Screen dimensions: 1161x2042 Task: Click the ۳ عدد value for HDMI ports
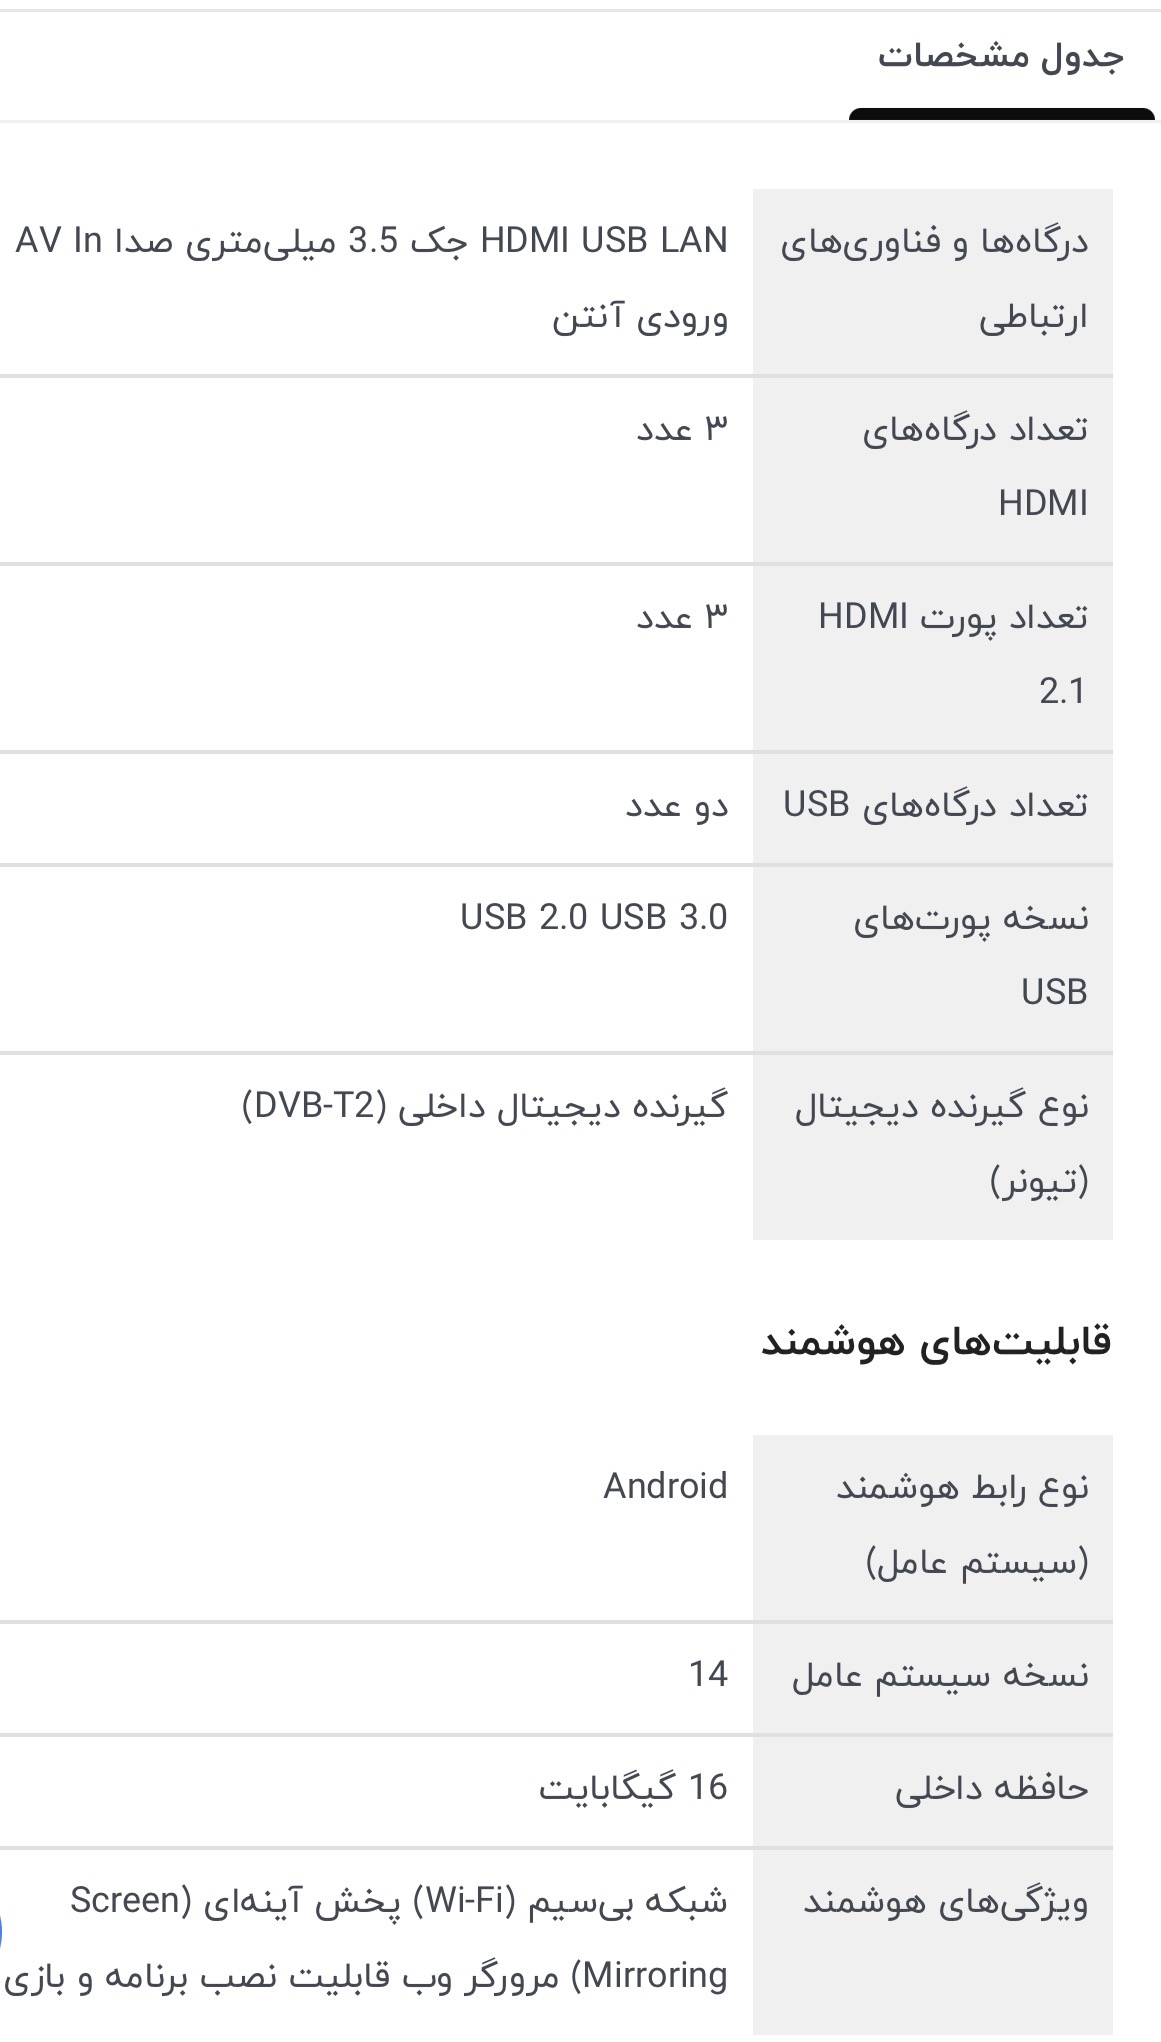(x=682, y=430)
